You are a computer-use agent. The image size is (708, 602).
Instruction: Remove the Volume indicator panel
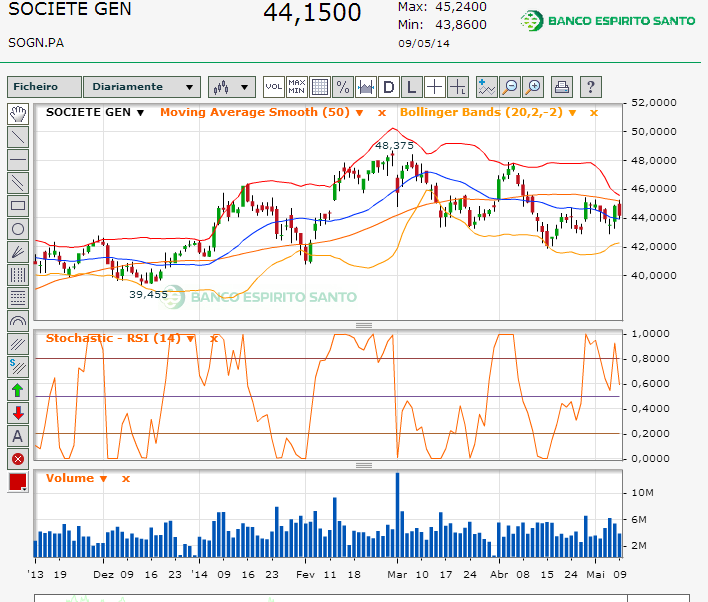(x=126, y=479)
